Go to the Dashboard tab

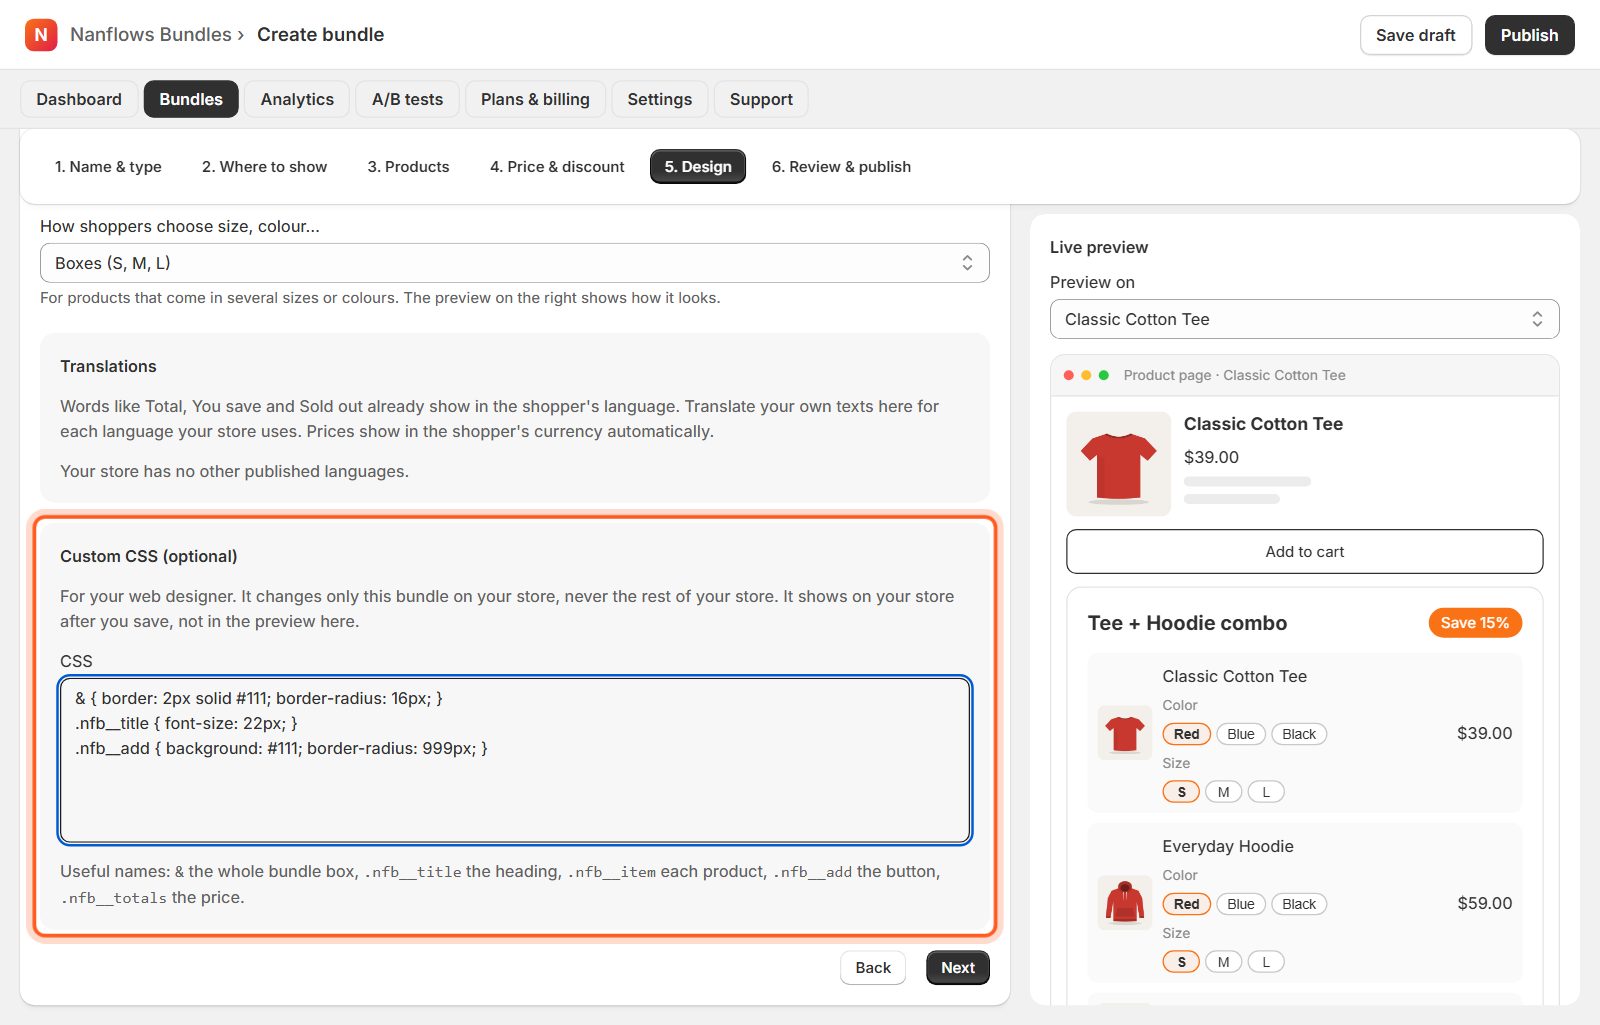click(x=79, y=99)
